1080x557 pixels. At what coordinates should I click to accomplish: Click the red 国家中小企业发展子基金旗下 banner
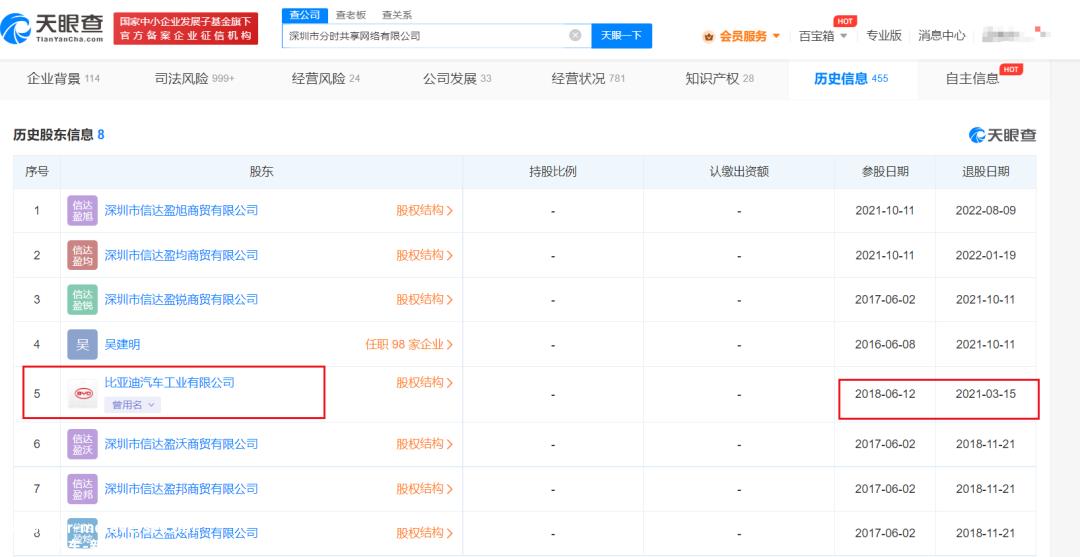pos(186,28)
